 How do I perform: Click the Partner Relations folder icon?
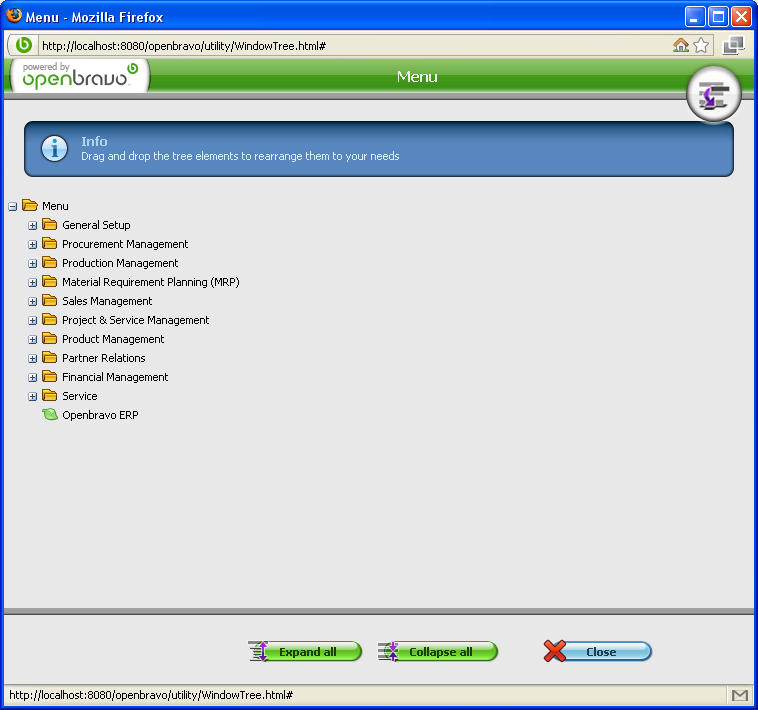(49, 357)
